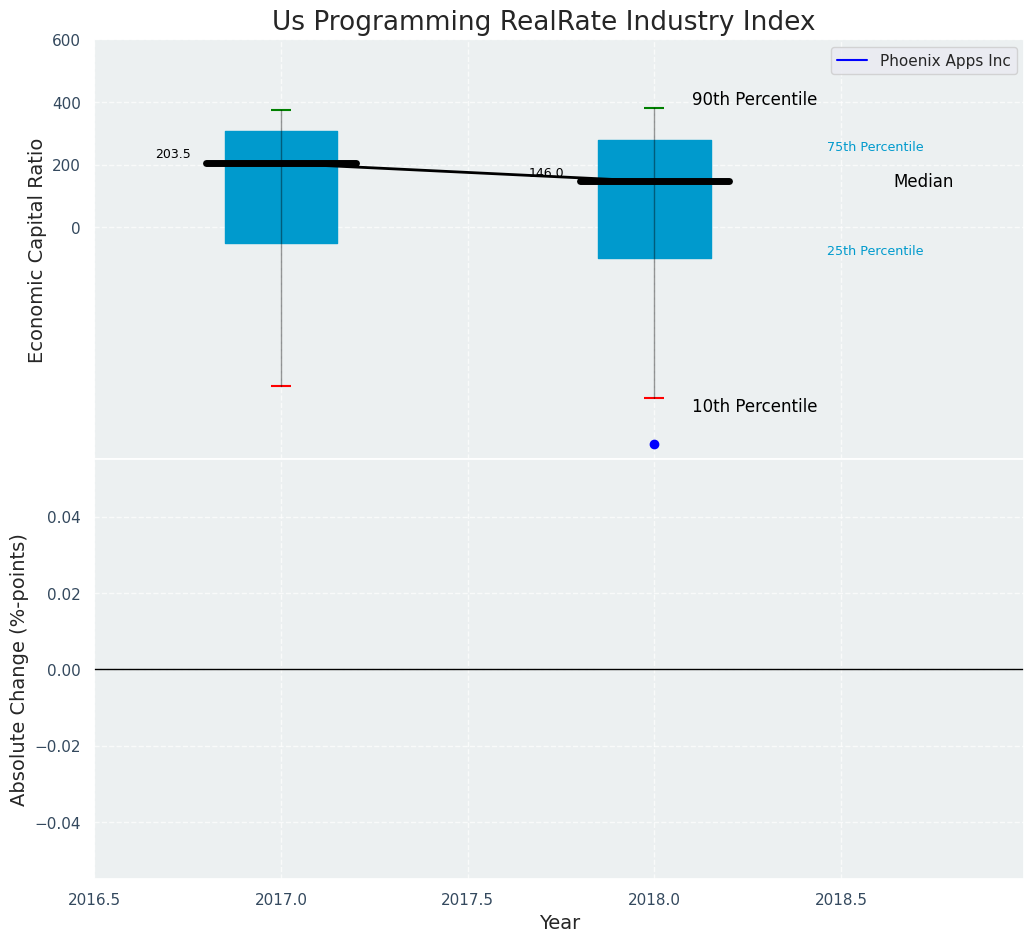Select the 2017 blue box plot bar
1034x942 pixels.
pyautogui.click(x=282, y=187)
